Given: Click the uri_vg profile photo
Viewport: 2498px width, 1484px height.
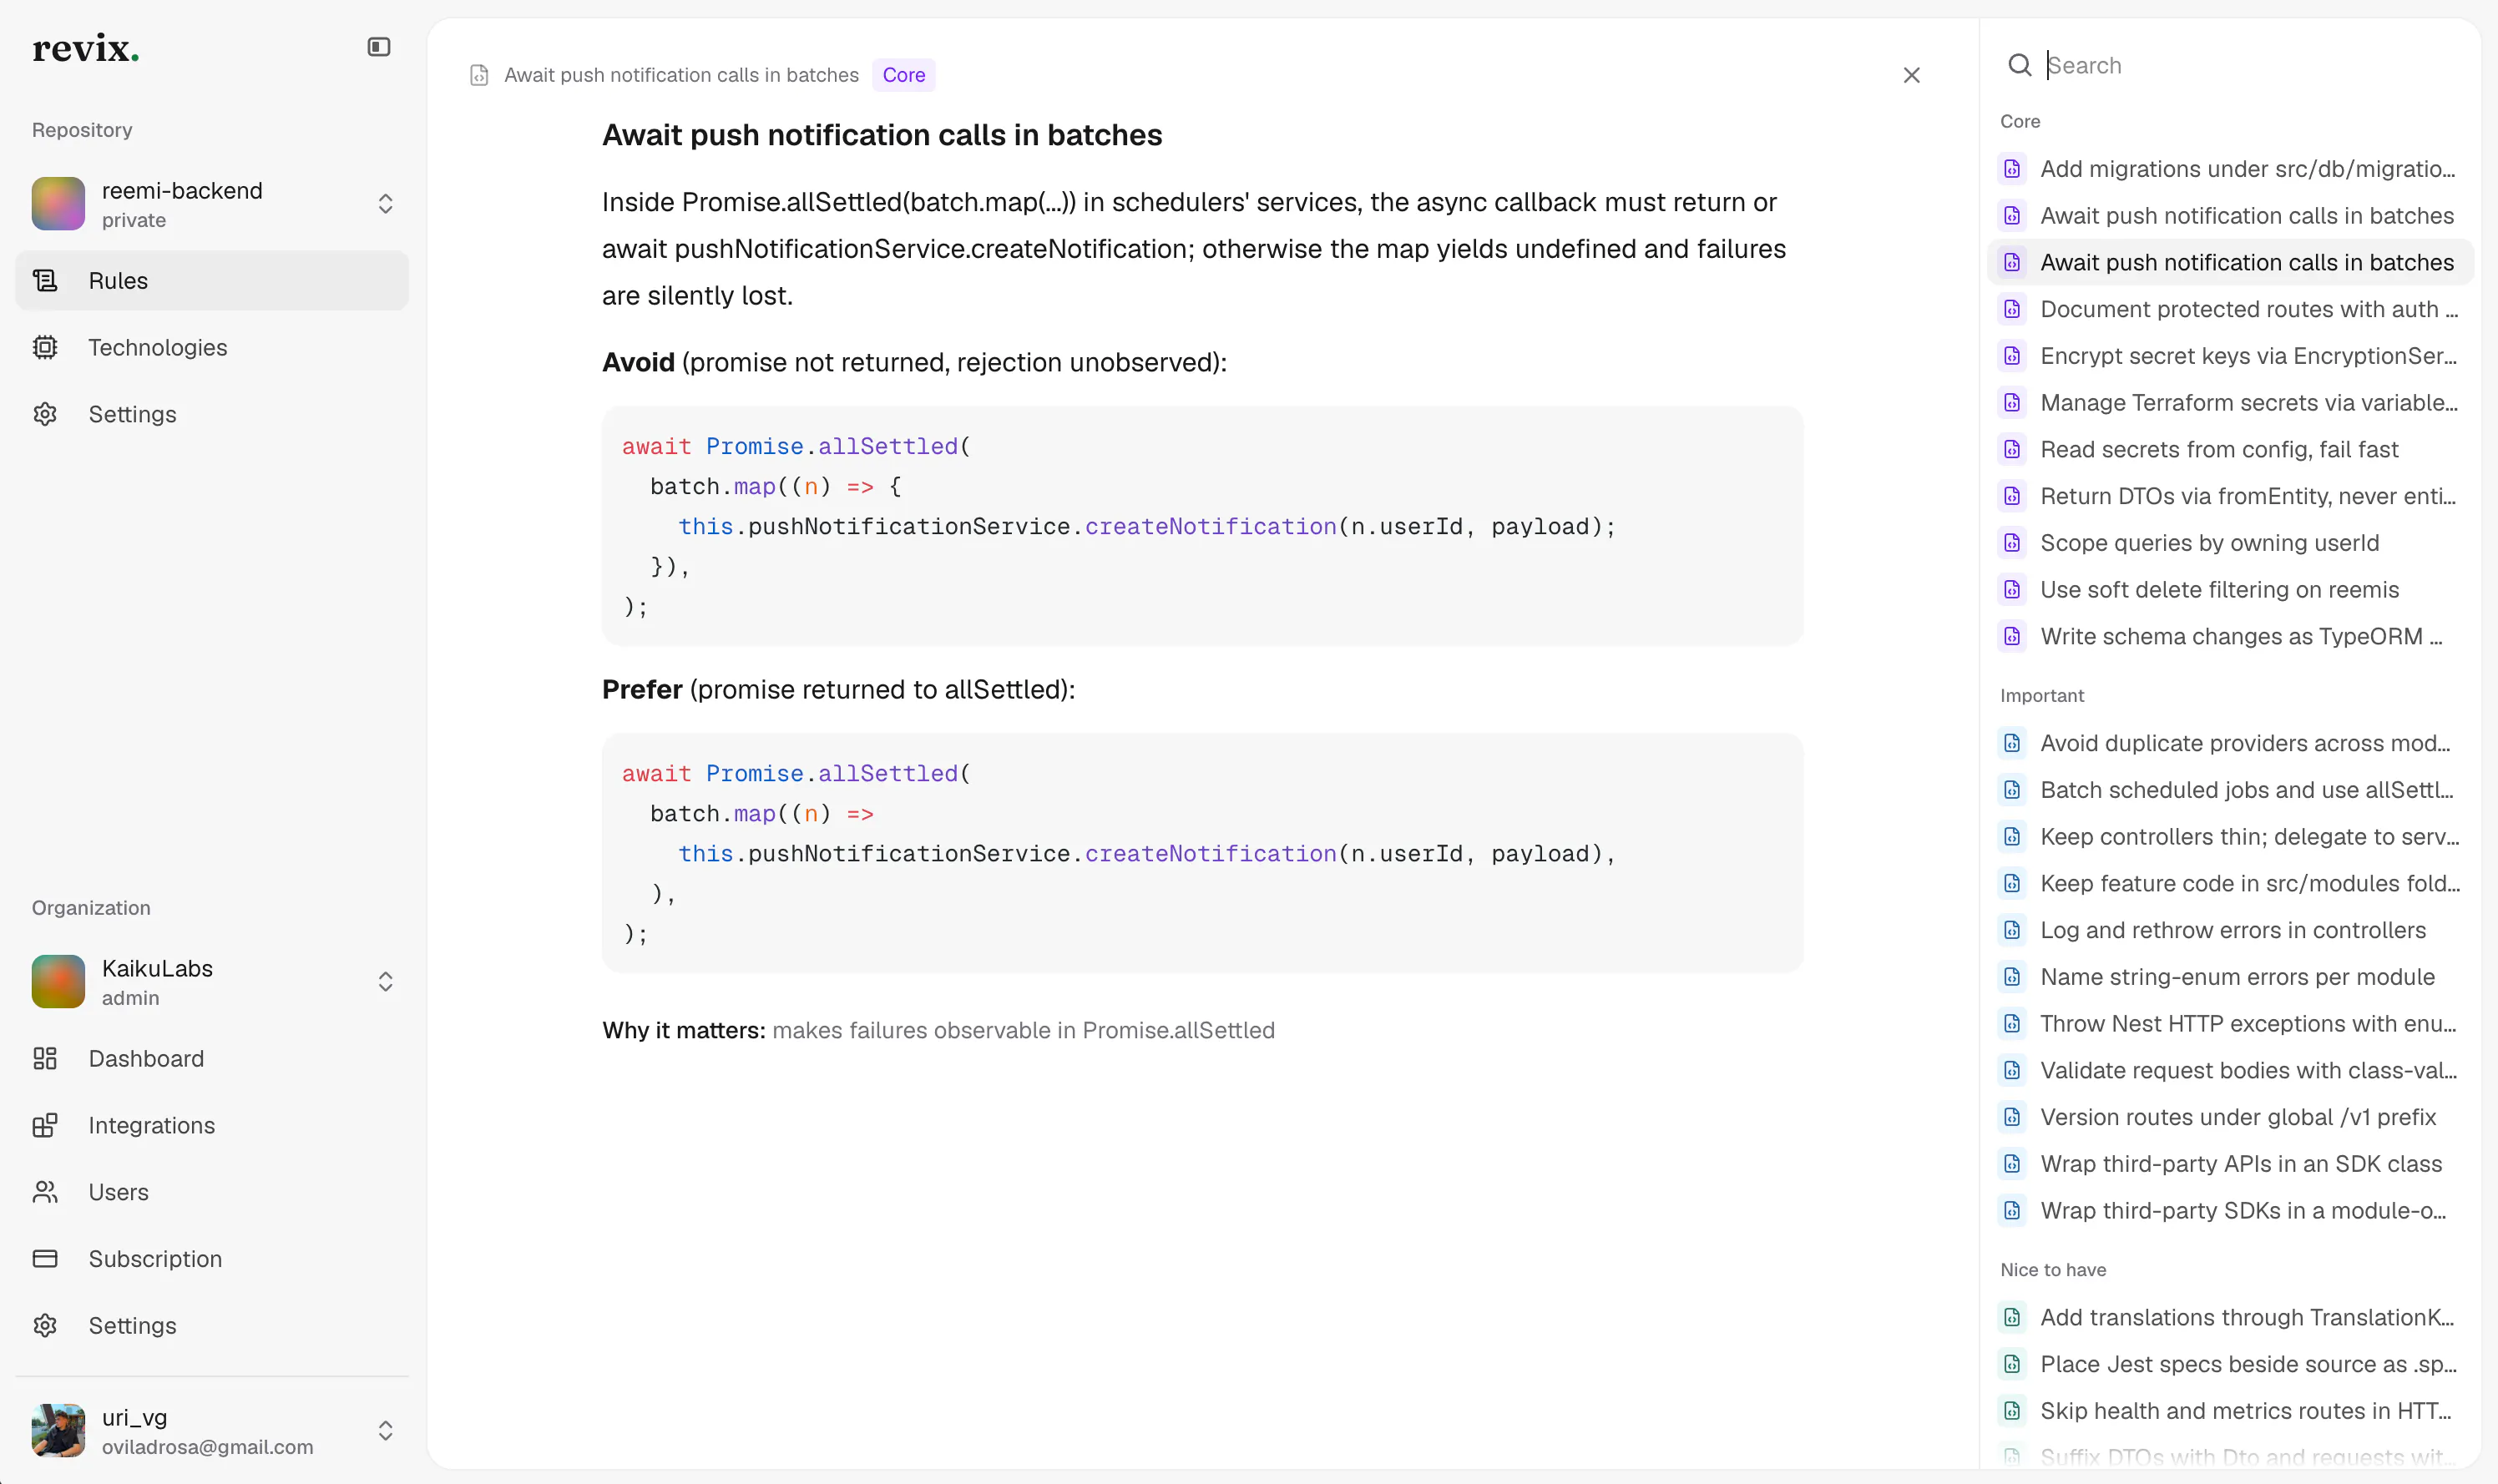Looking at the screenshot, I should coord(58,1430).
